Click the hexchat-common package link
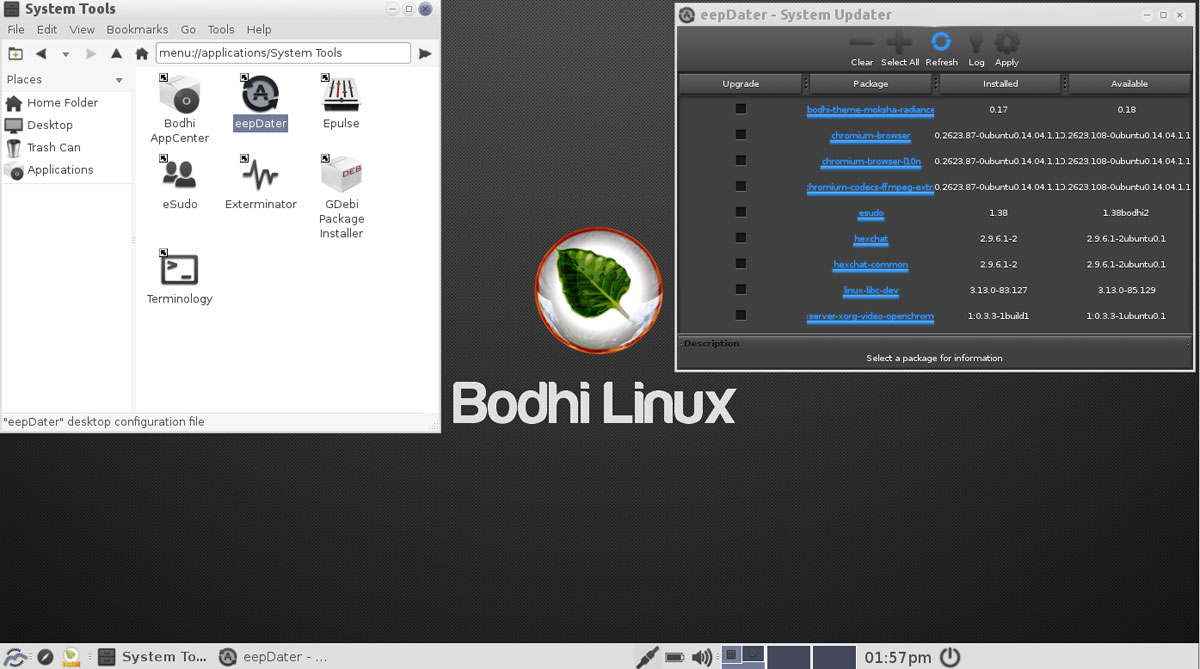This screenshot has height=669, width=1200. [871, 265]
